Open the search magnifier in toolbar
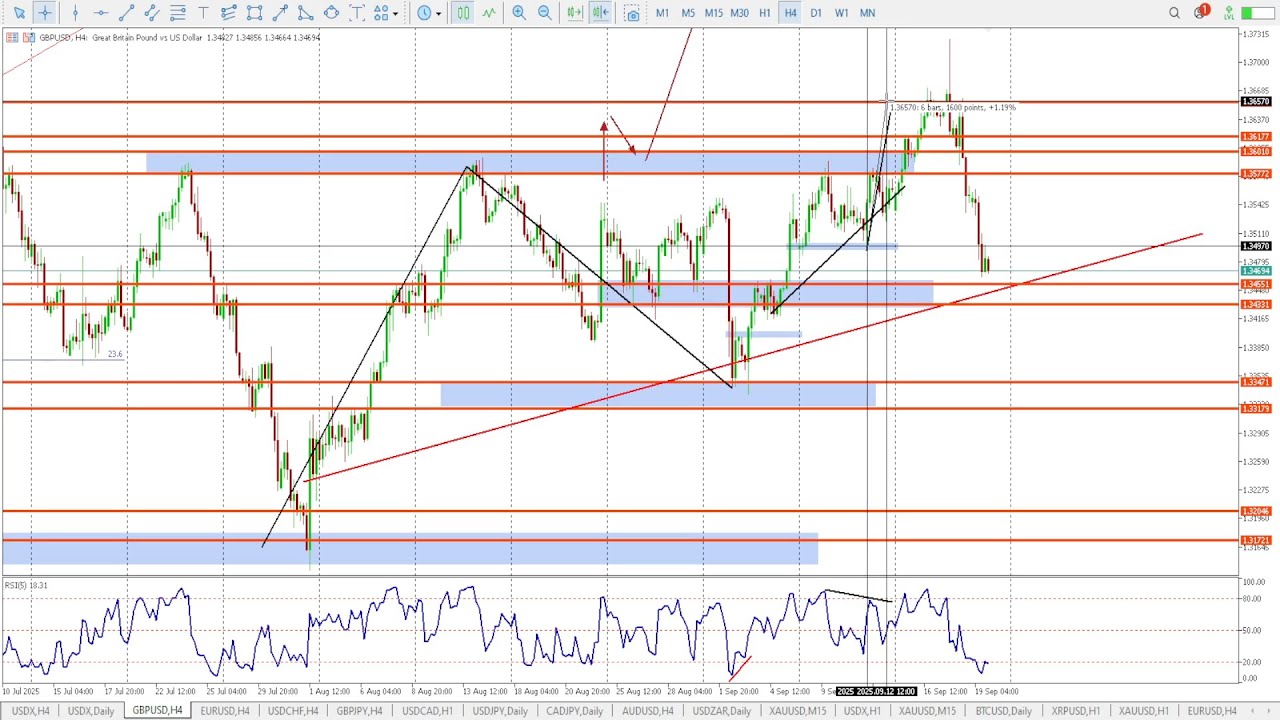This screenshot has width=1280, height=720. (x=1174, y=13)
